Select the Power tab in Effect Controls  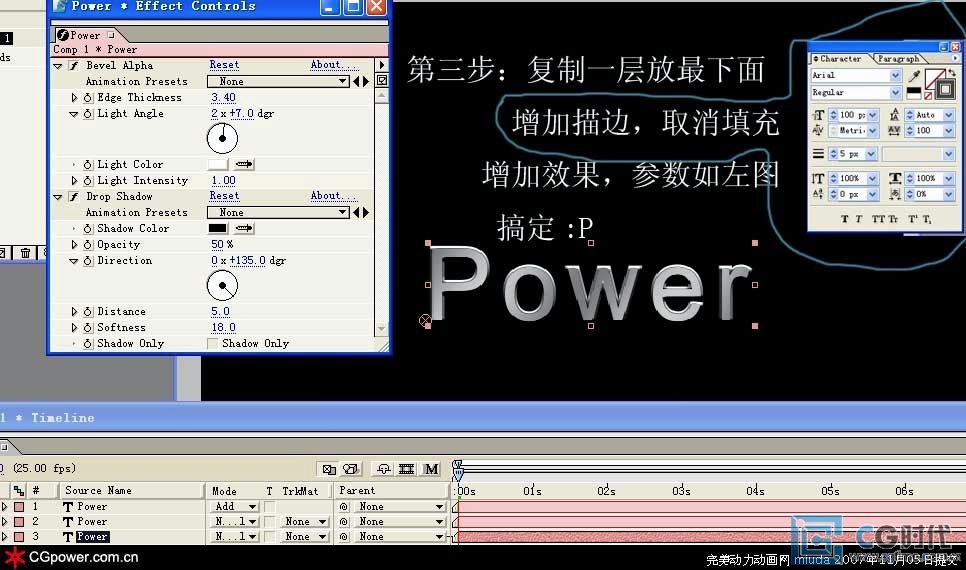pyautogui.click(x=85, y=35)
